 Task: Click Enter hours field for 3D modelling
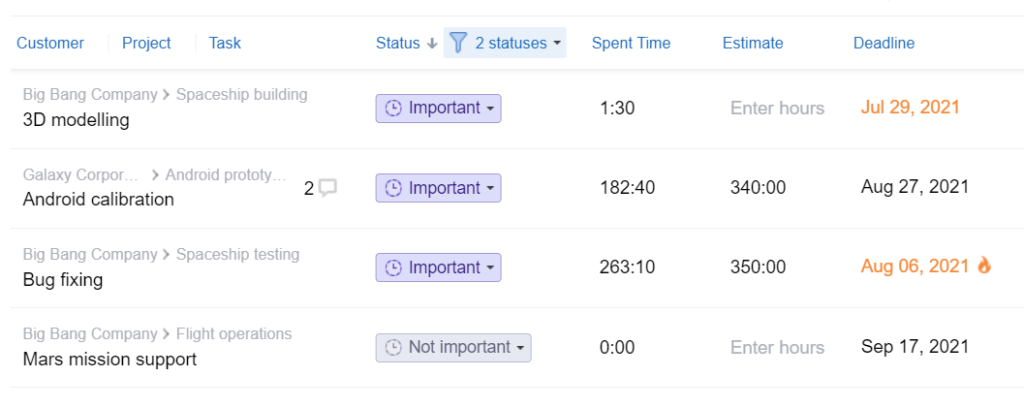tap(777, 108)
